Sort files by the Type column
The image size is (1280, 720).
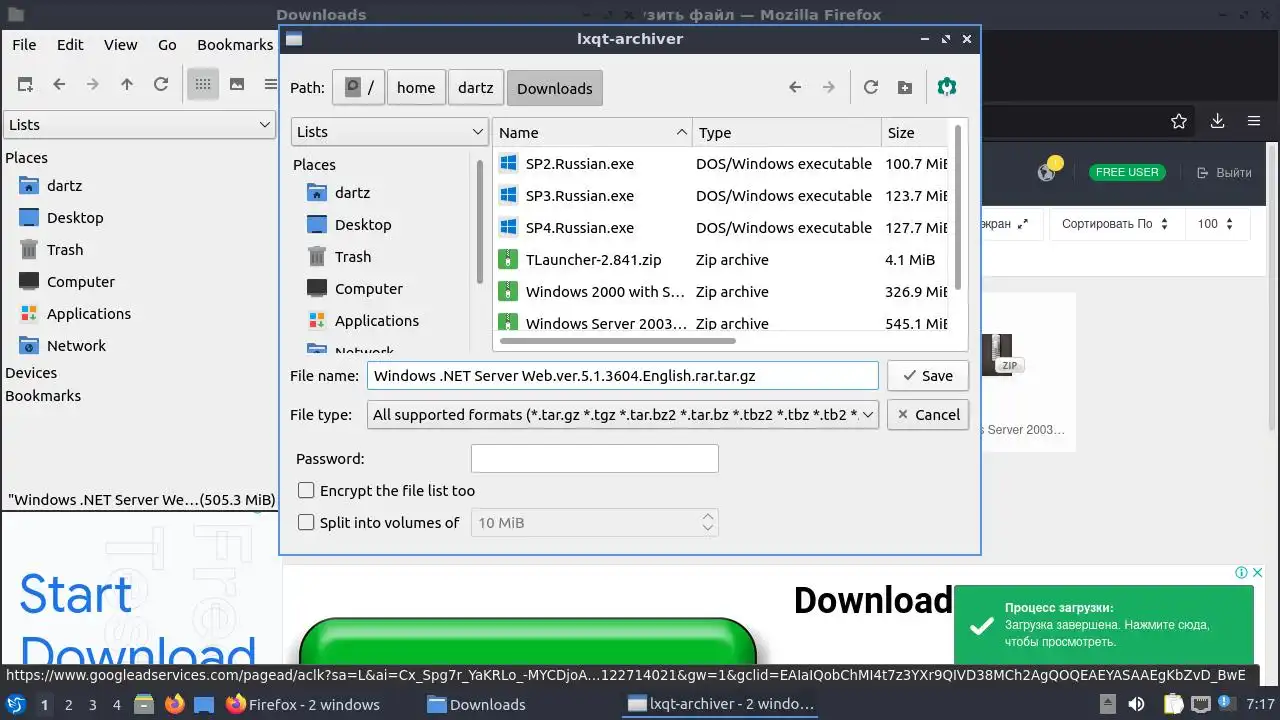(x=786, y=132)
